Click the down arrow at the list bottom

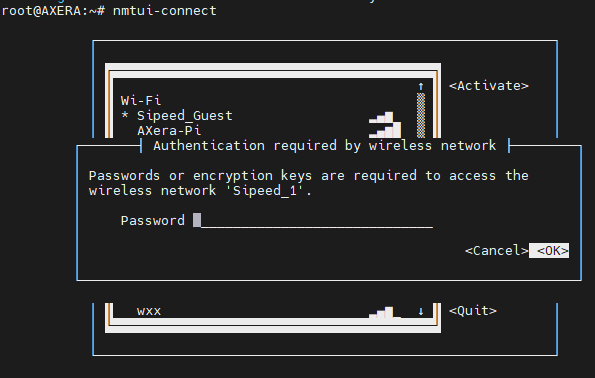point(421,312)
